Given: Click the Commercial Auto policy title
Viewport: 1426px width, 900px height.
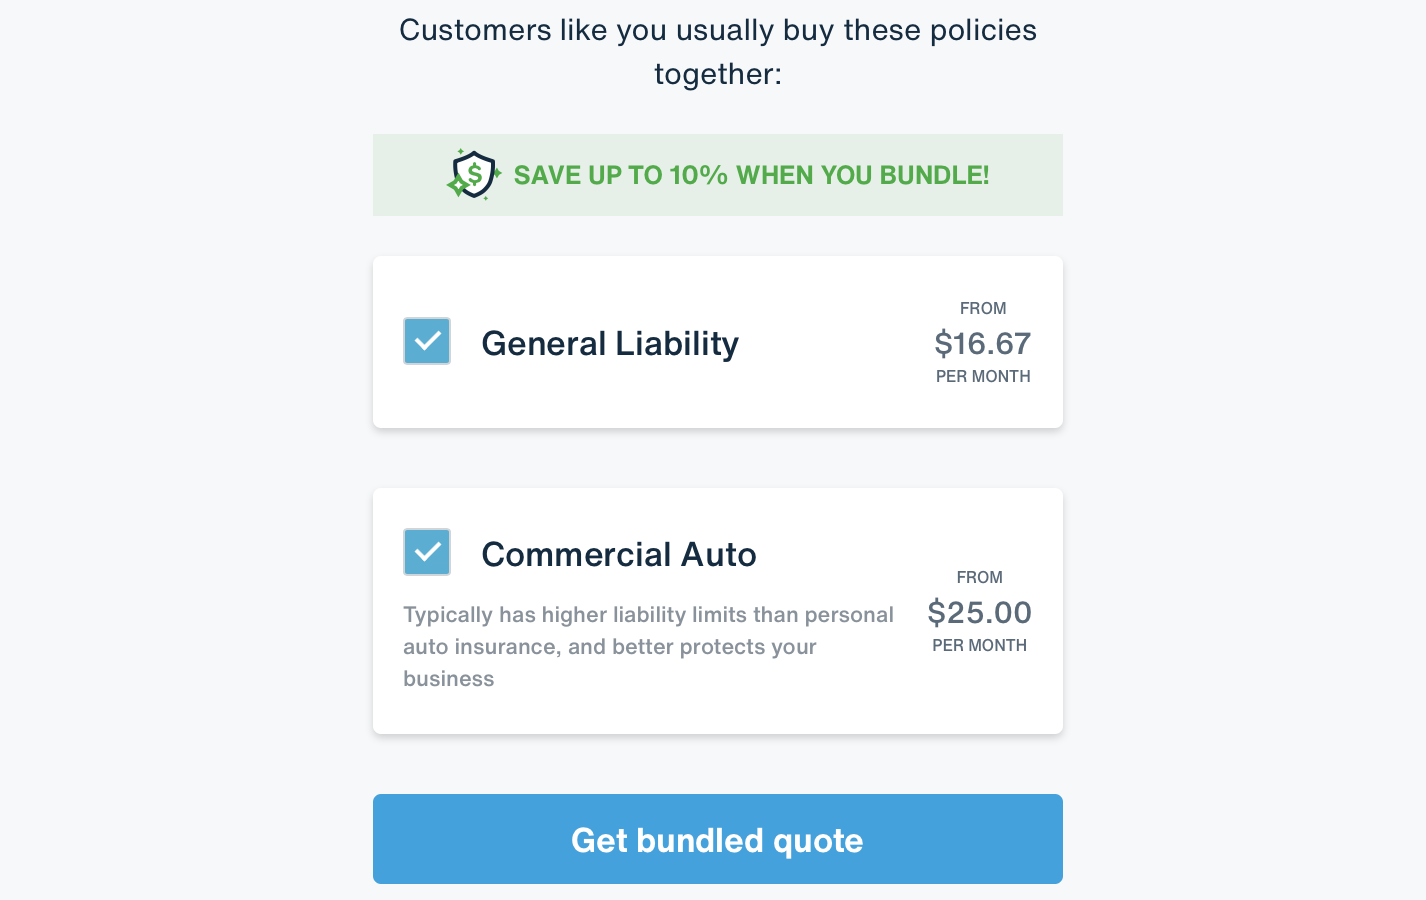Looking at the screenshot, I should click(619, 555).
